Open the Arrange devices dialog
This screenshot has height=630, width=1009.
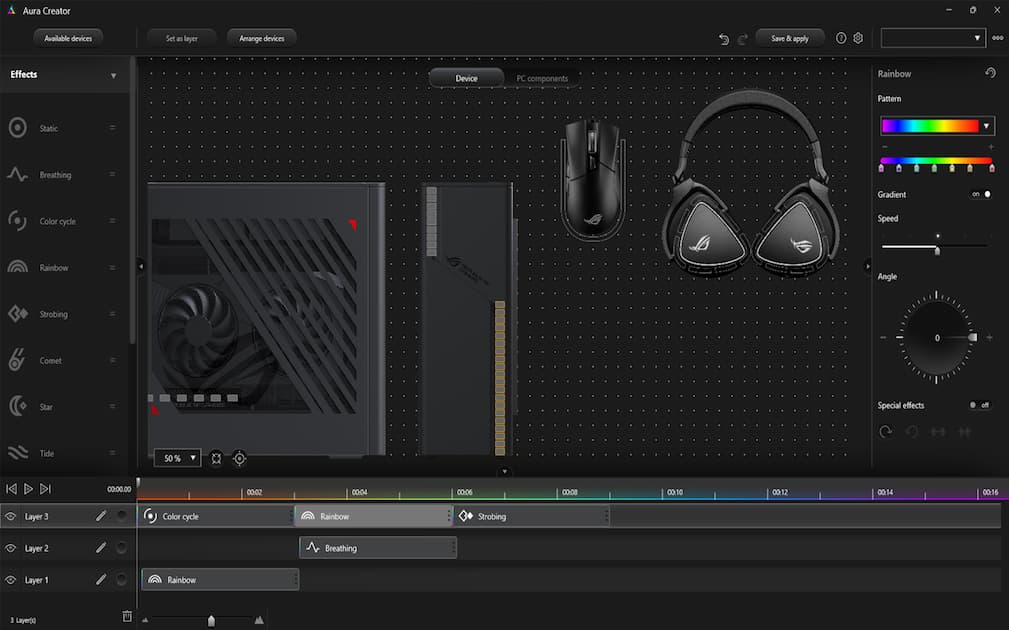click(261, 37)
